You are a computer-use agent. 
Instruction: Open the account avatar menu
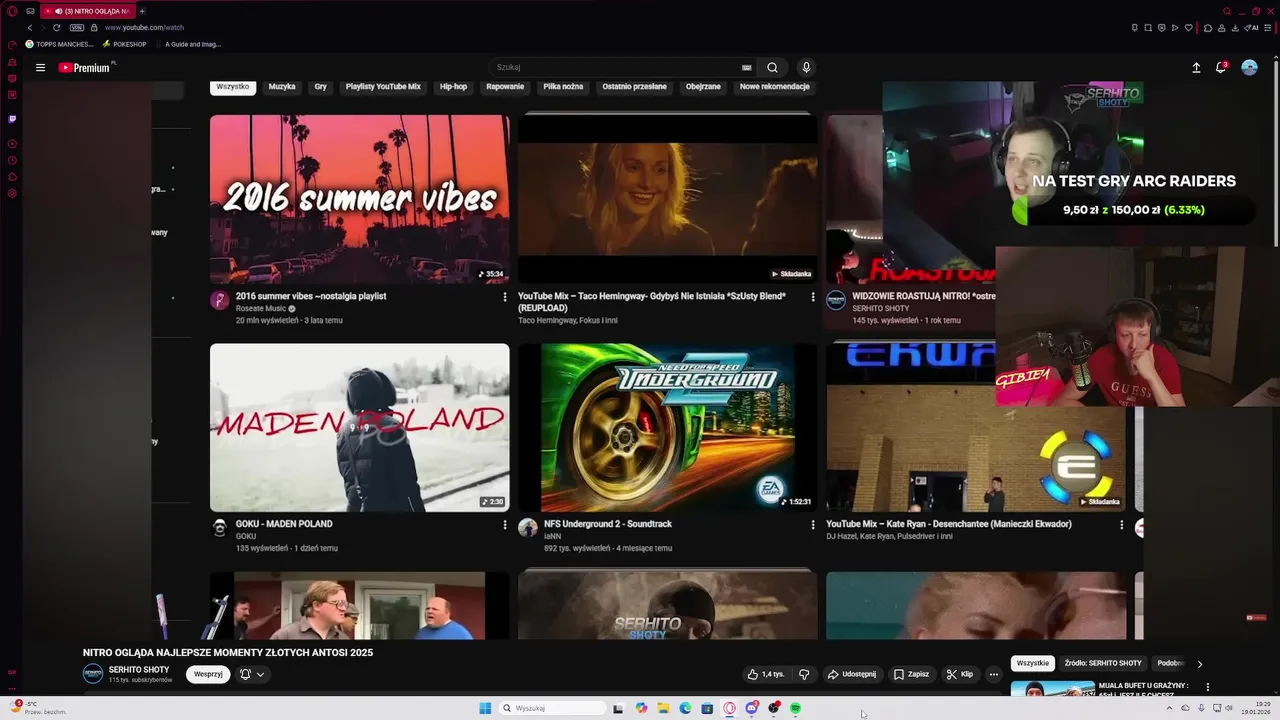pyautogui.click(x=1249, y=67)
